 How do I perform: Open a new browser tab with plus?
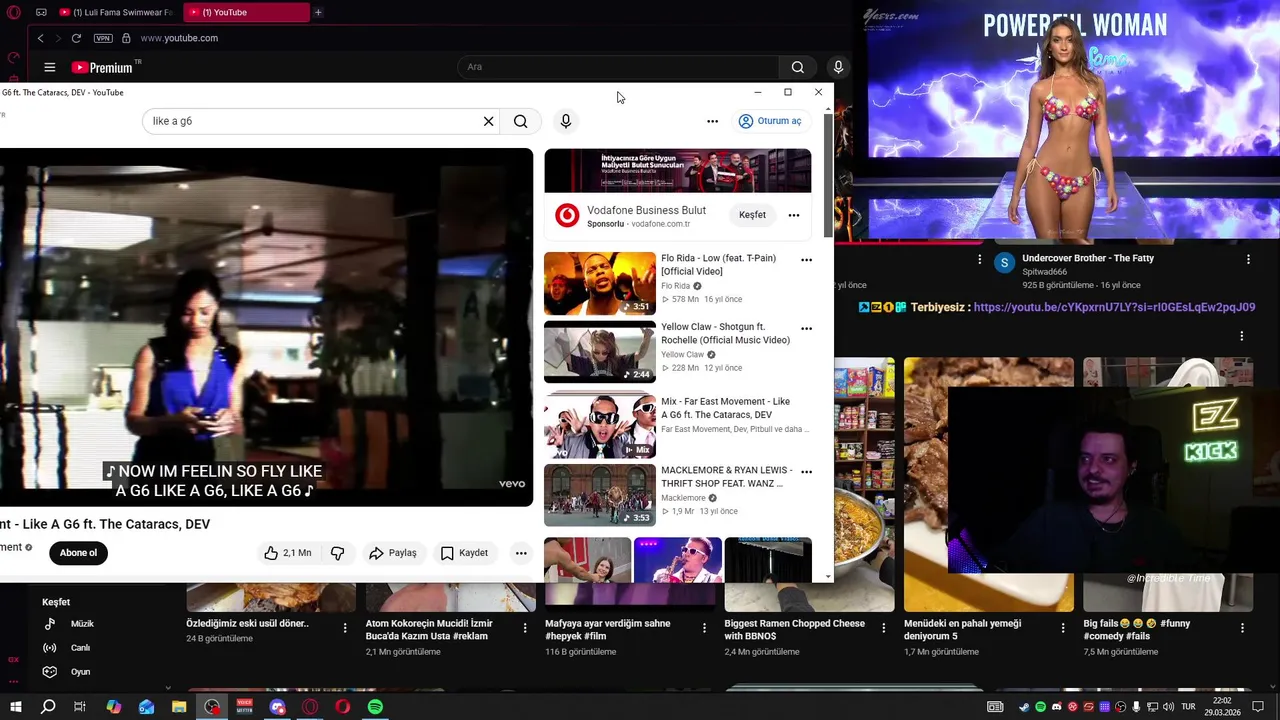(x=318, y=12)
